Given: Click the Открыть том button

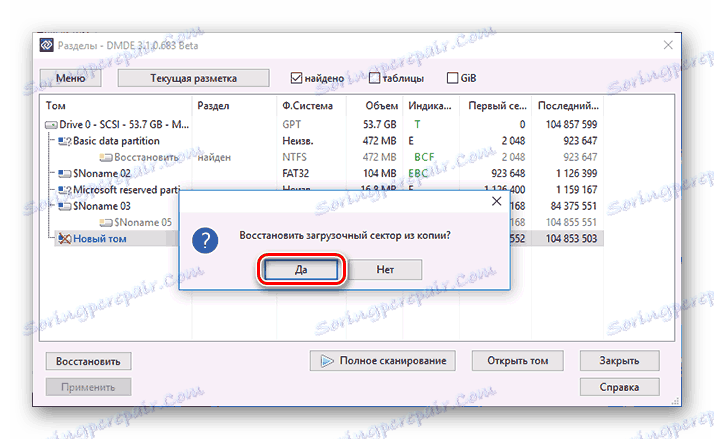Looking at the screenshot, I should click(518, 361).
